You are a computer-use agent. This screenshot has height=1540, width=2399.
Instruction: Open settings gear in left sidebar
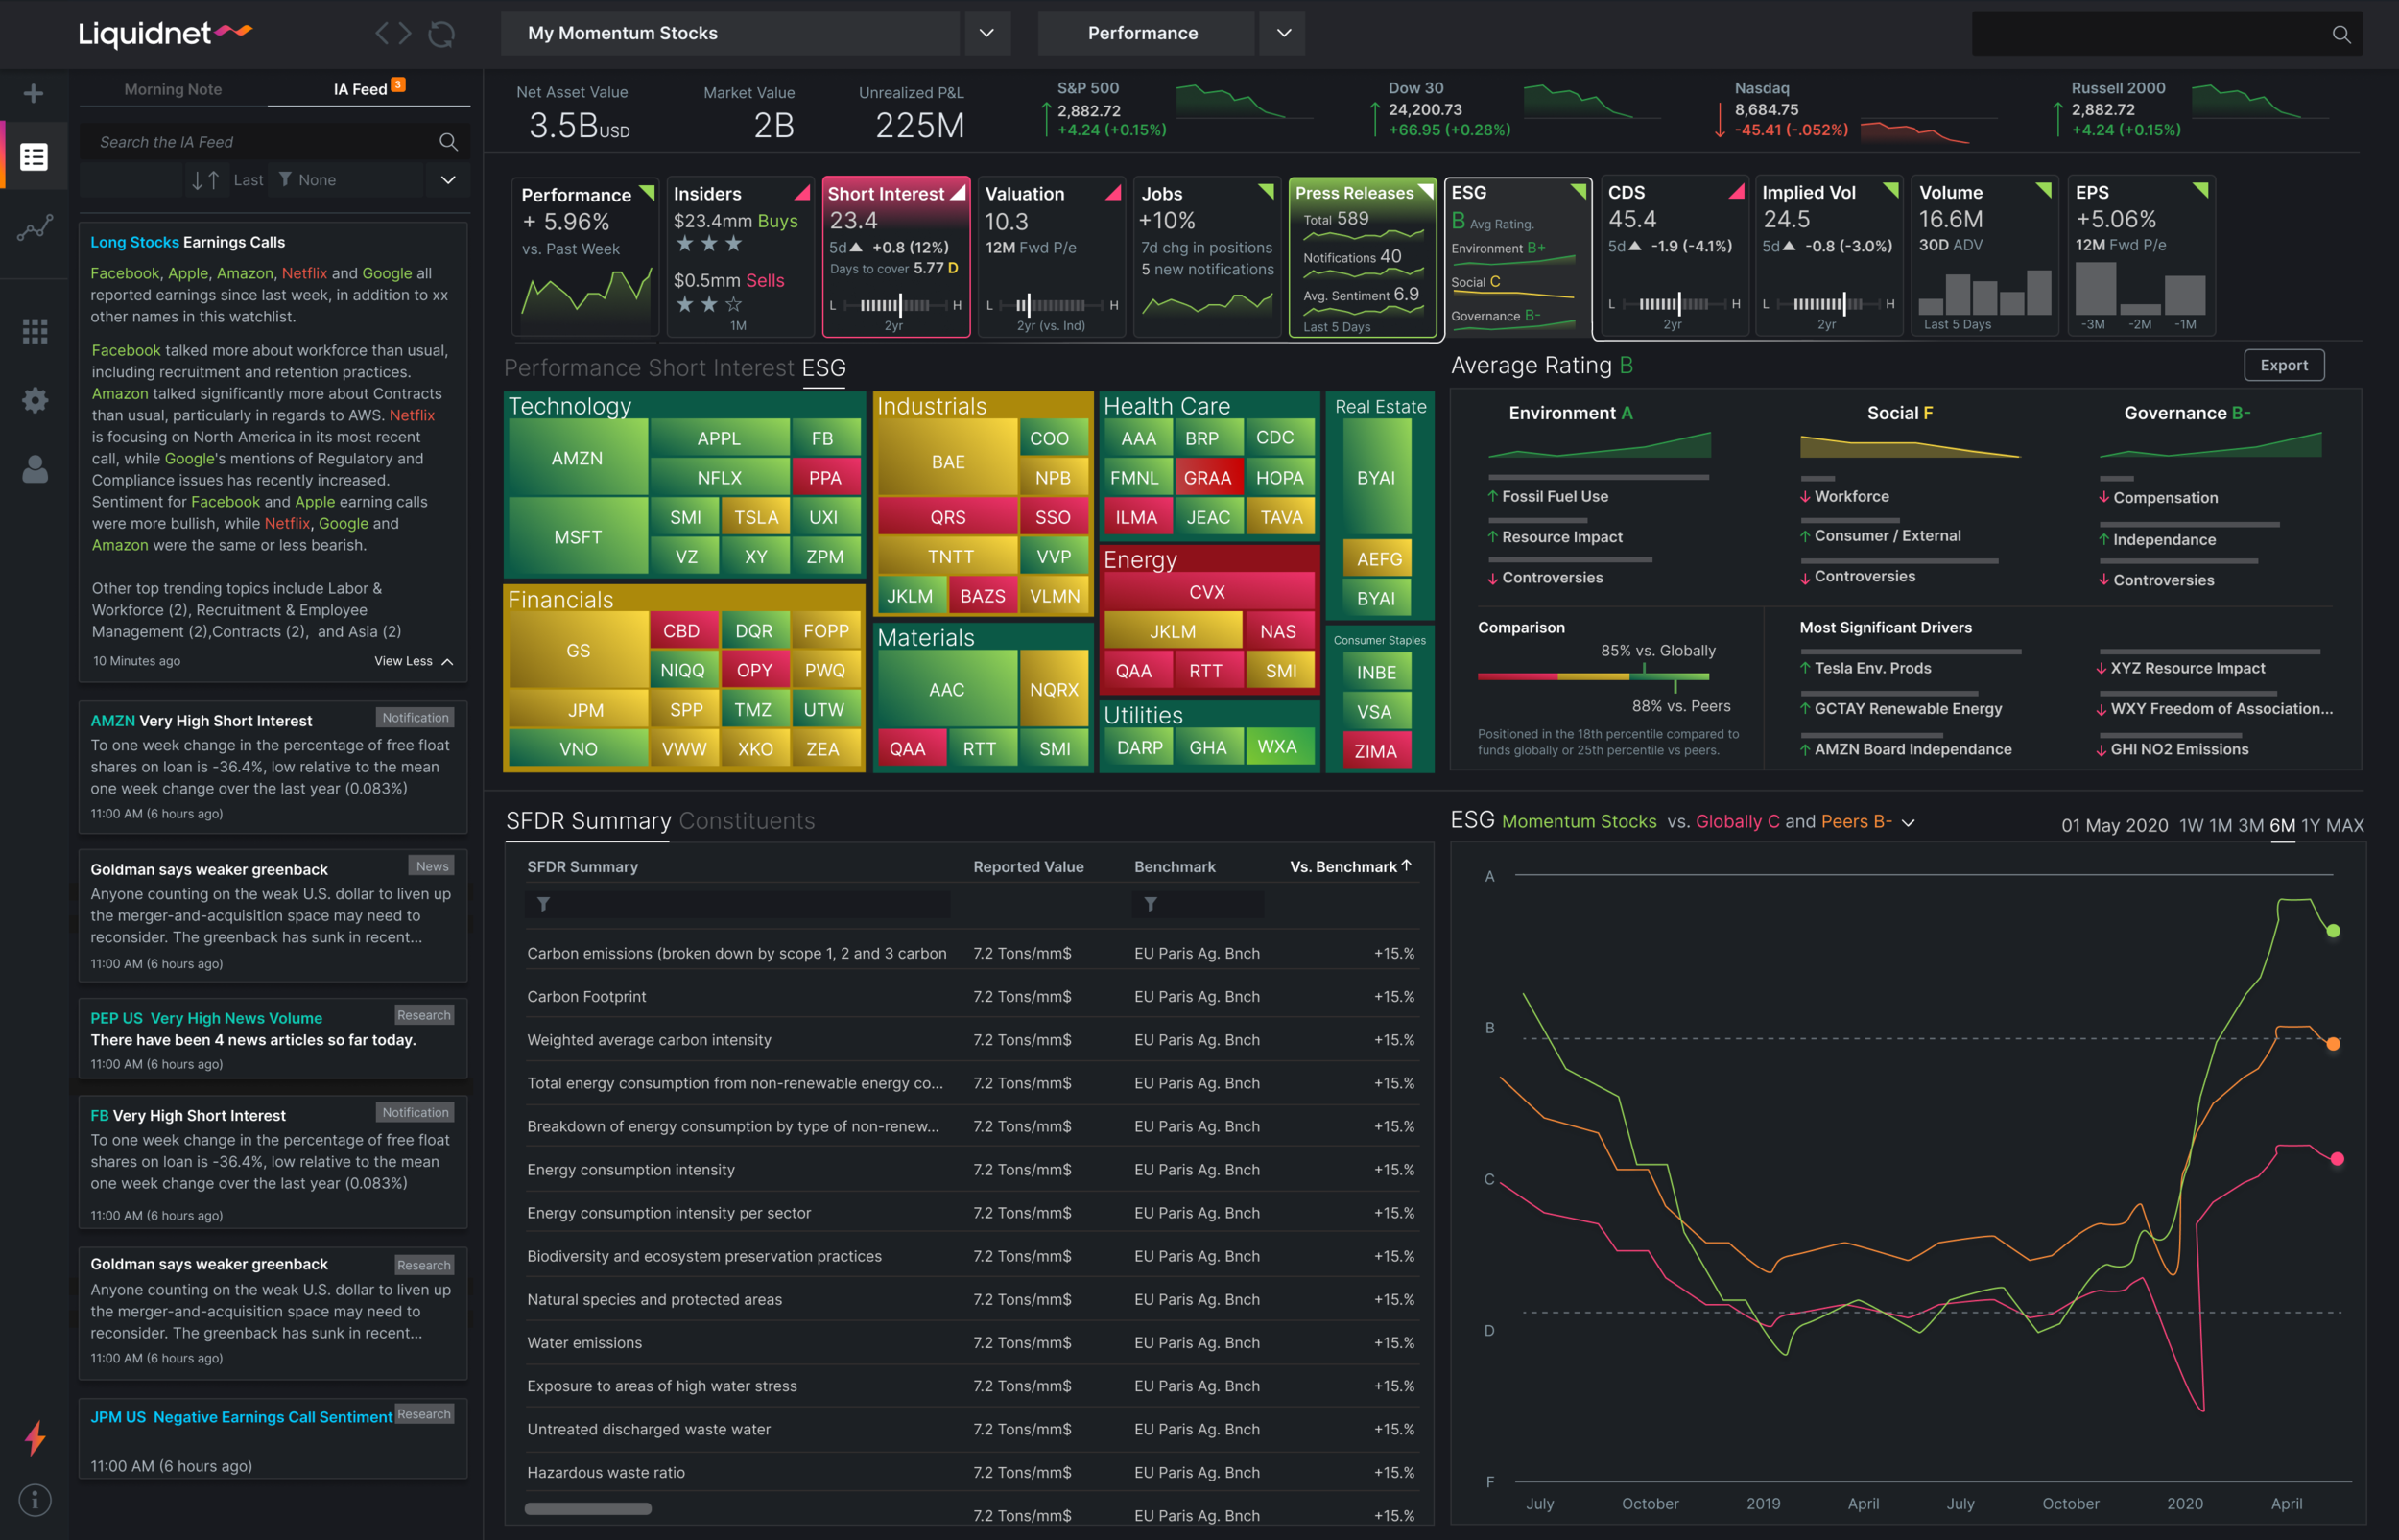pyautogui.click(x=35, y=400)
